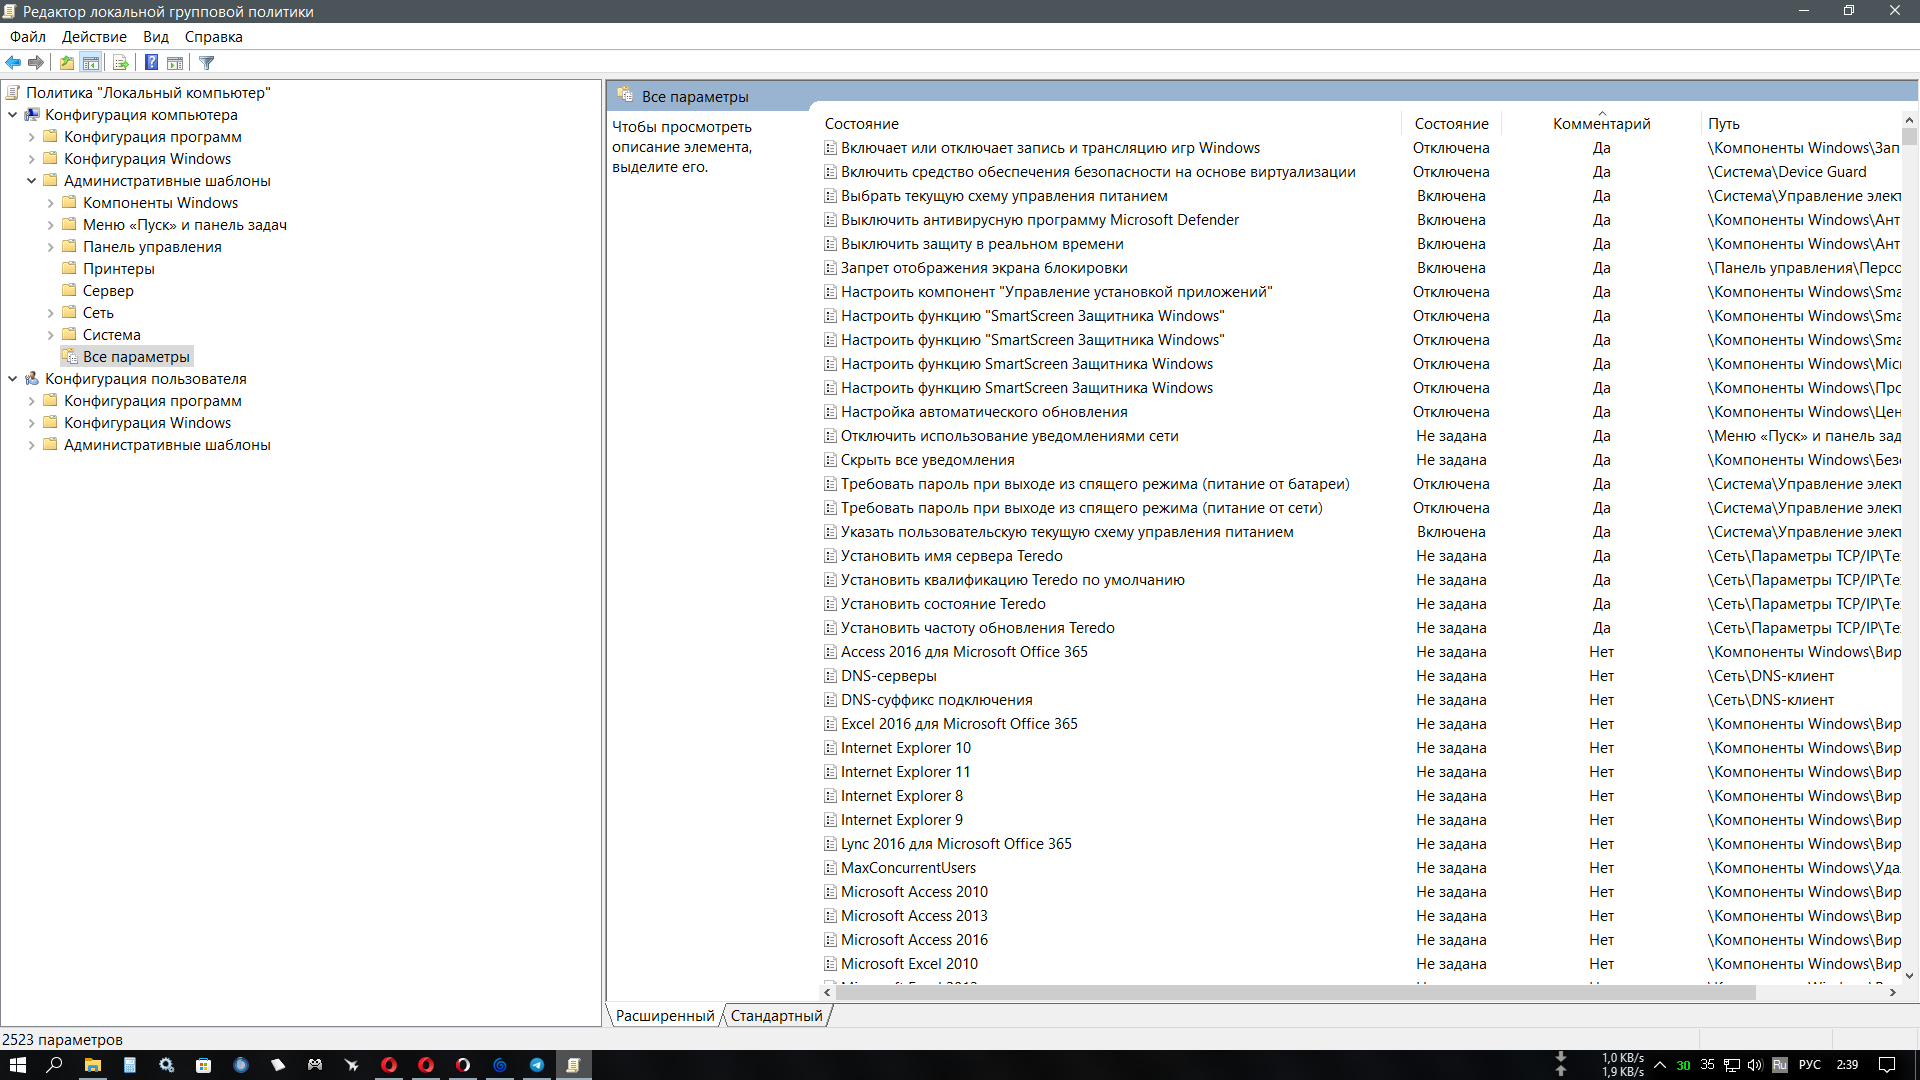The width and height of the screenshot is (1920, 1080).
Task: Select MaxConcurrentUsers policy row
Action: (x=908, y=868)
